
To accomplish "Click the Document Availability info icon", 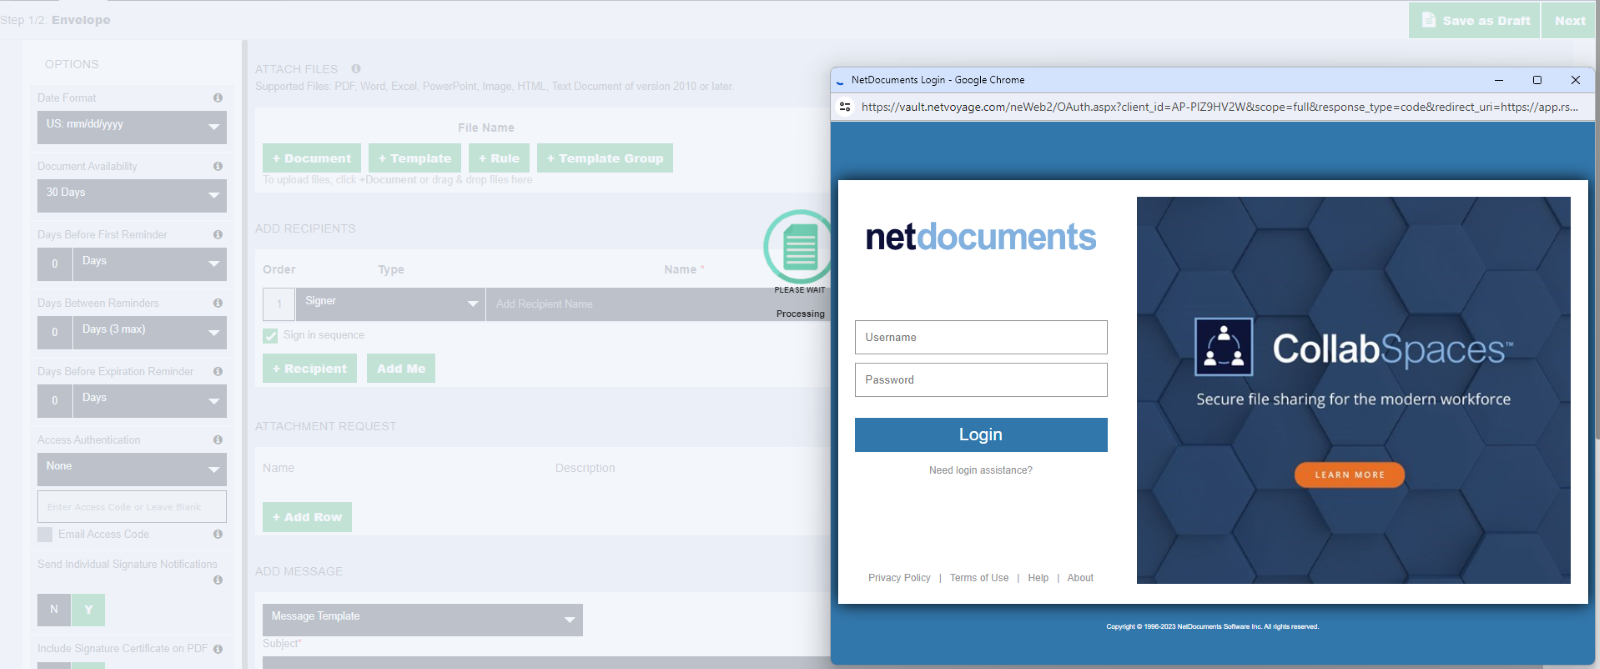I will click(x=217, y=166).
